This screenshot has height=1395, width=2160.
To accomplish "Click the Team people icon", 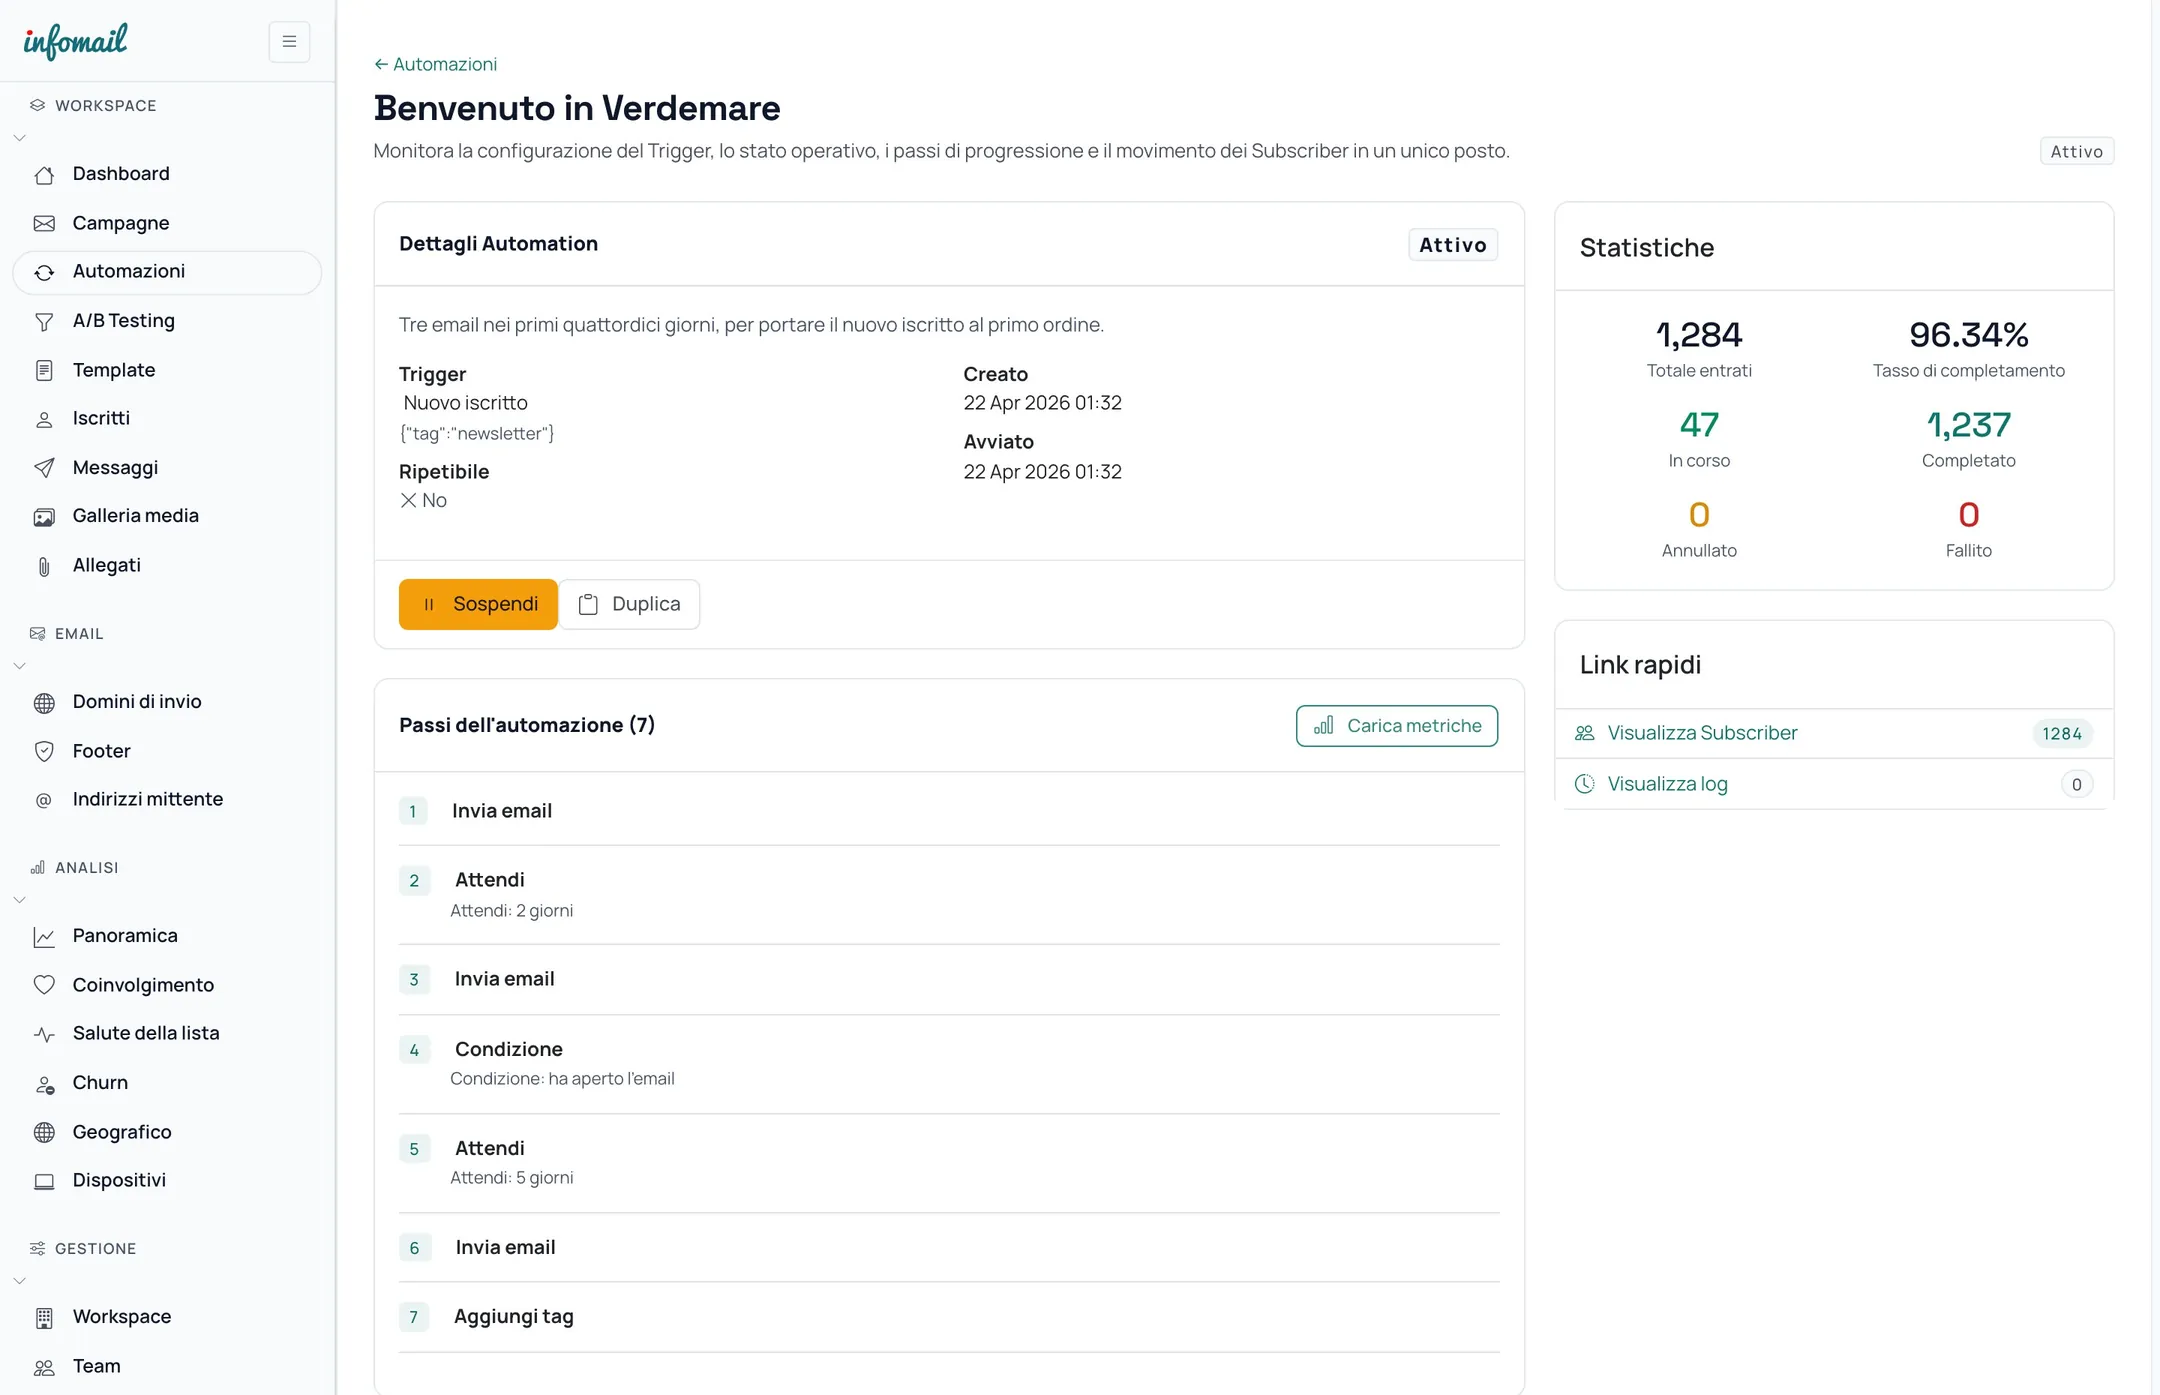I will coord(44,1367).
